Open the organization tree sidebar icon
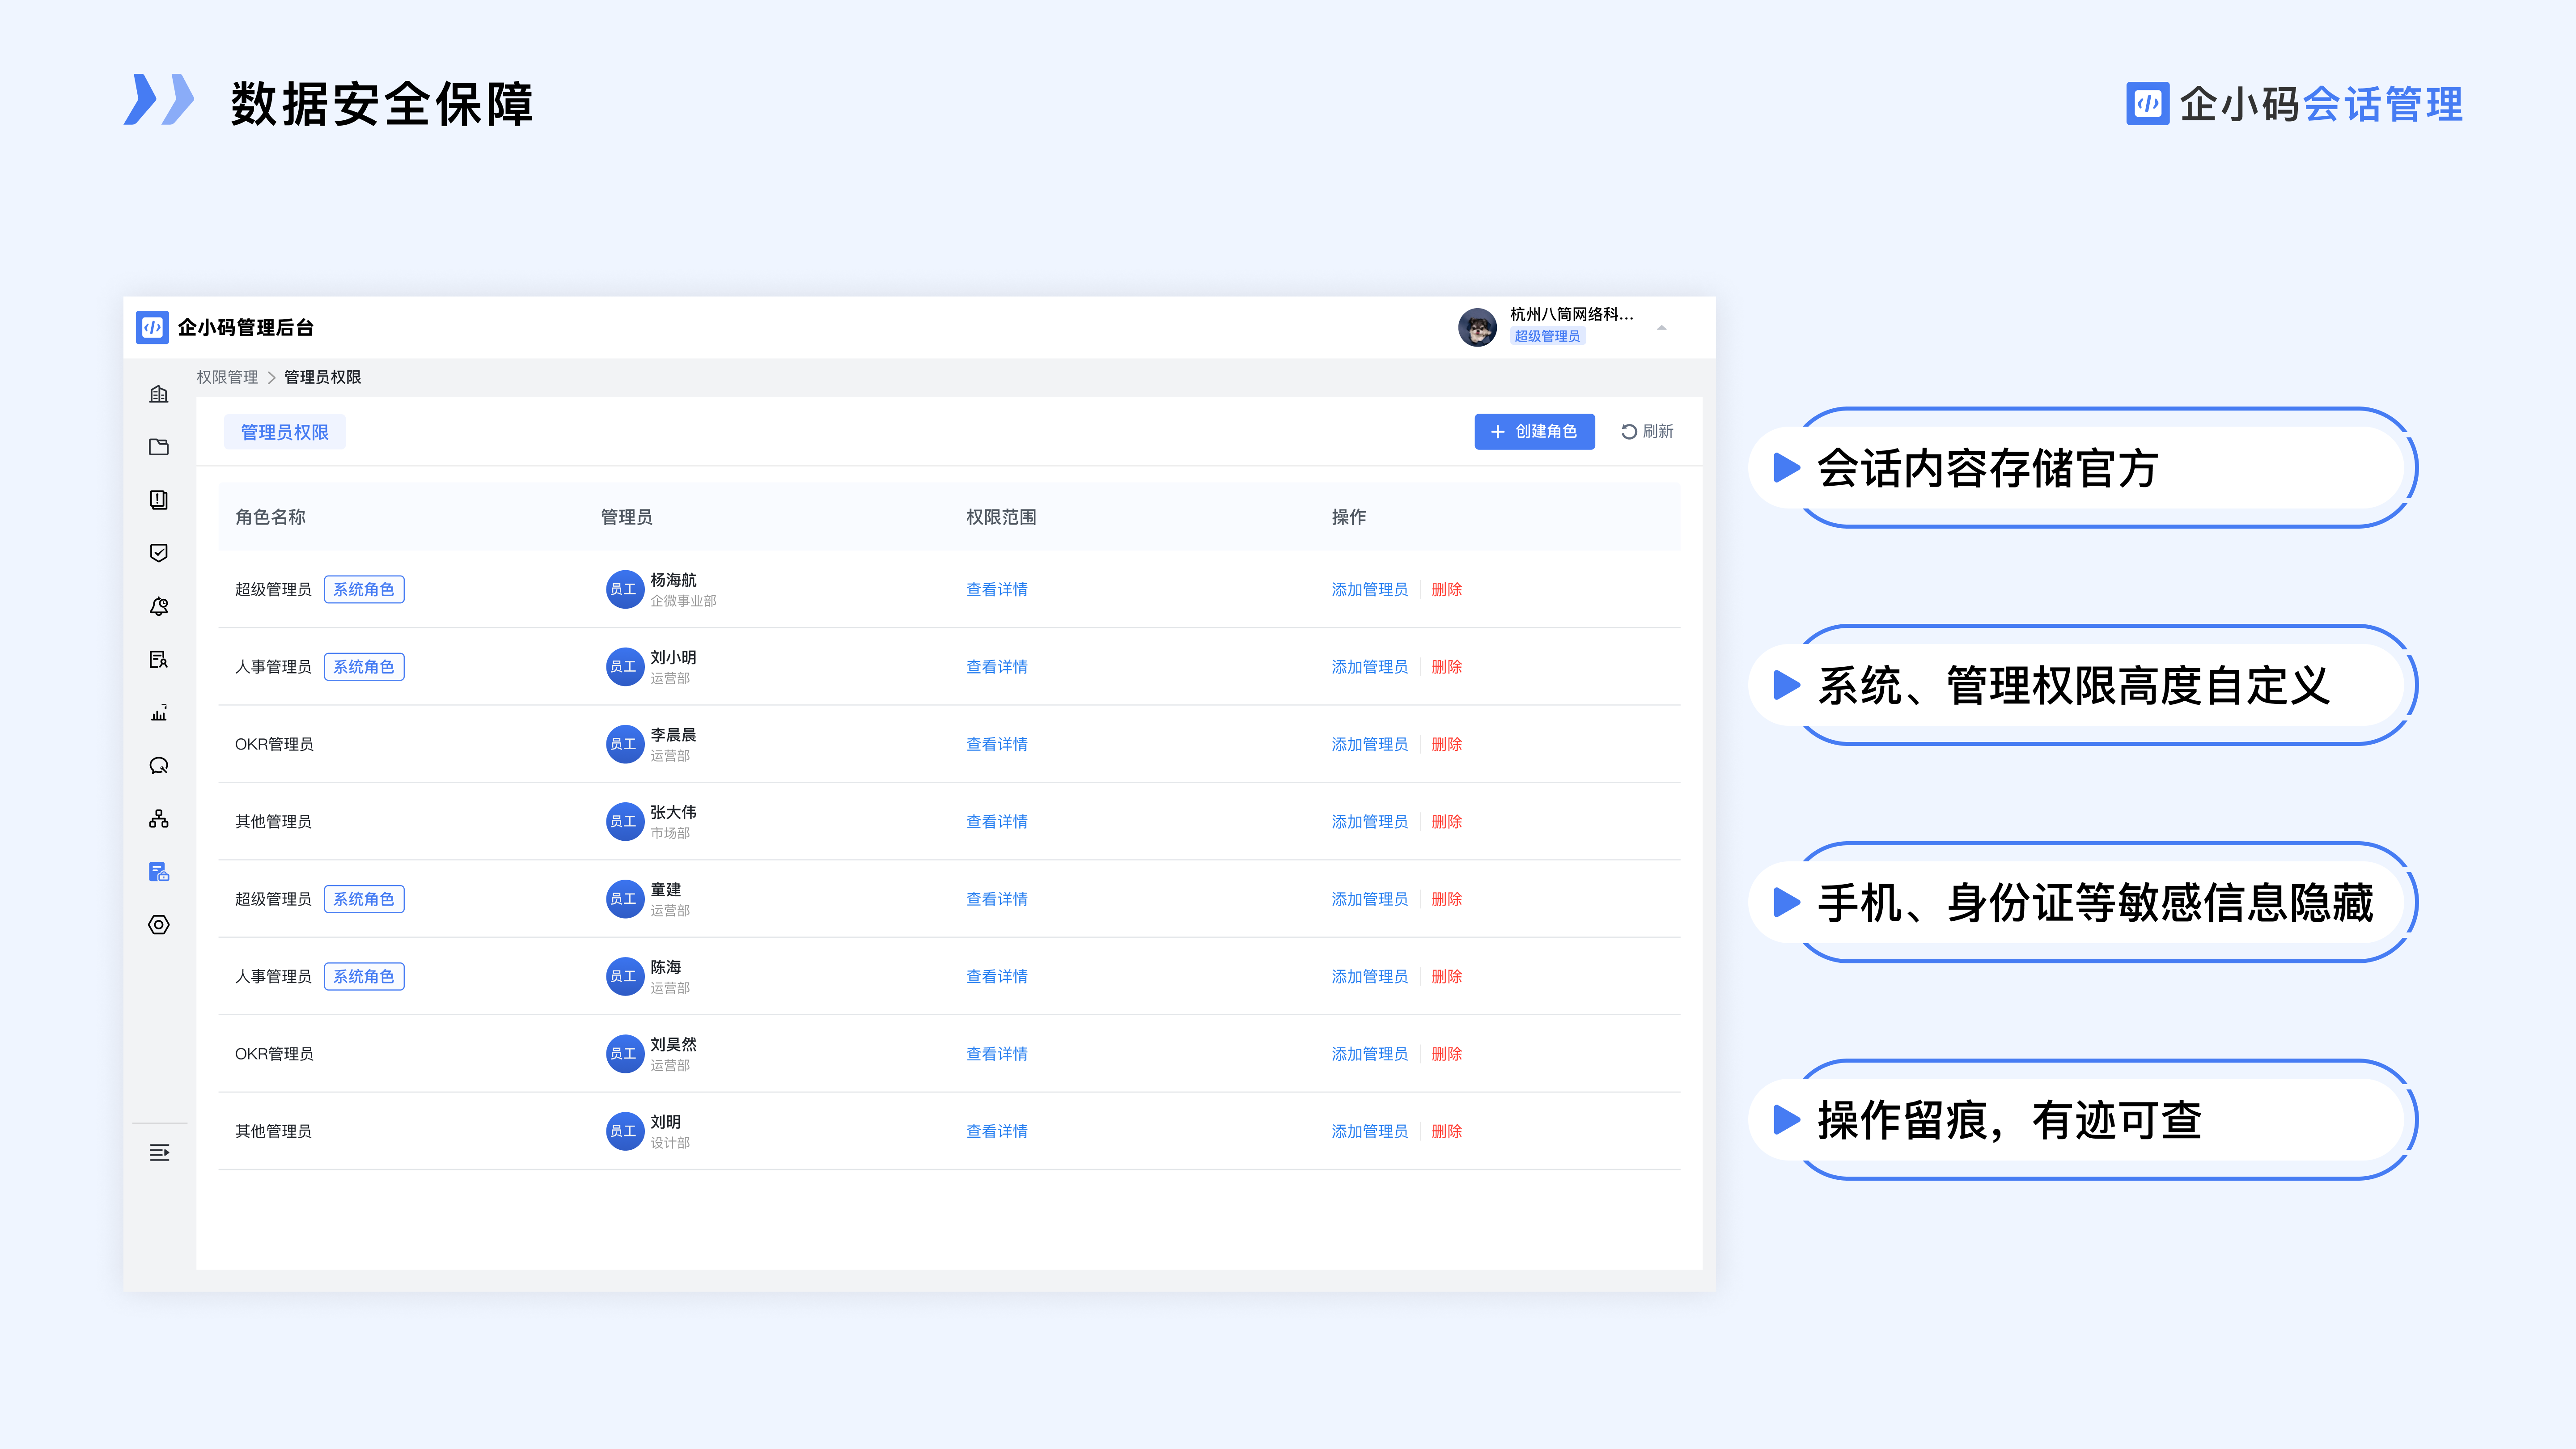 159,819
